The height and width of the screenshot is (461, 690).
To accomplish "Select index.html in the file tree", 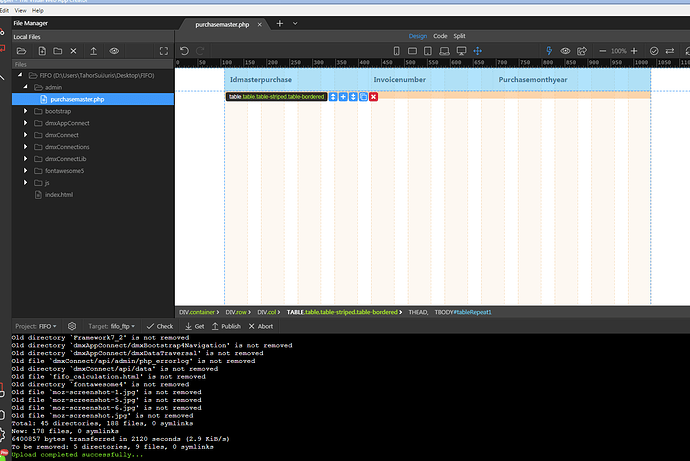I will (59, 195).
